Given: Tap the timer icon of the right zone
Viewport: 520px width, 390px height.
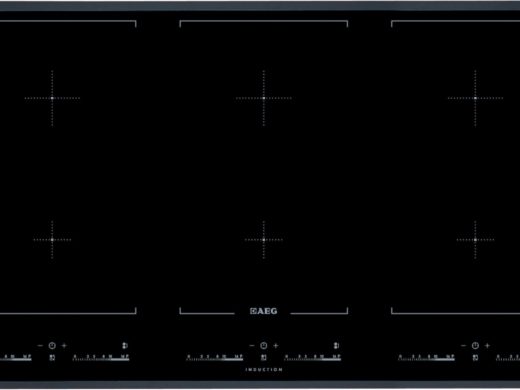Looking at the screenshot, I should pos(475,346).
